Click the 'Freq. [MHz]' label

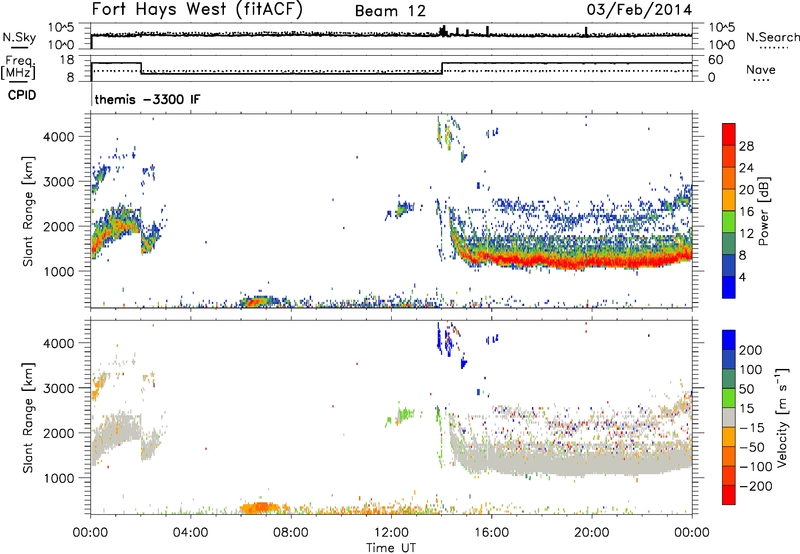(19, 68)
